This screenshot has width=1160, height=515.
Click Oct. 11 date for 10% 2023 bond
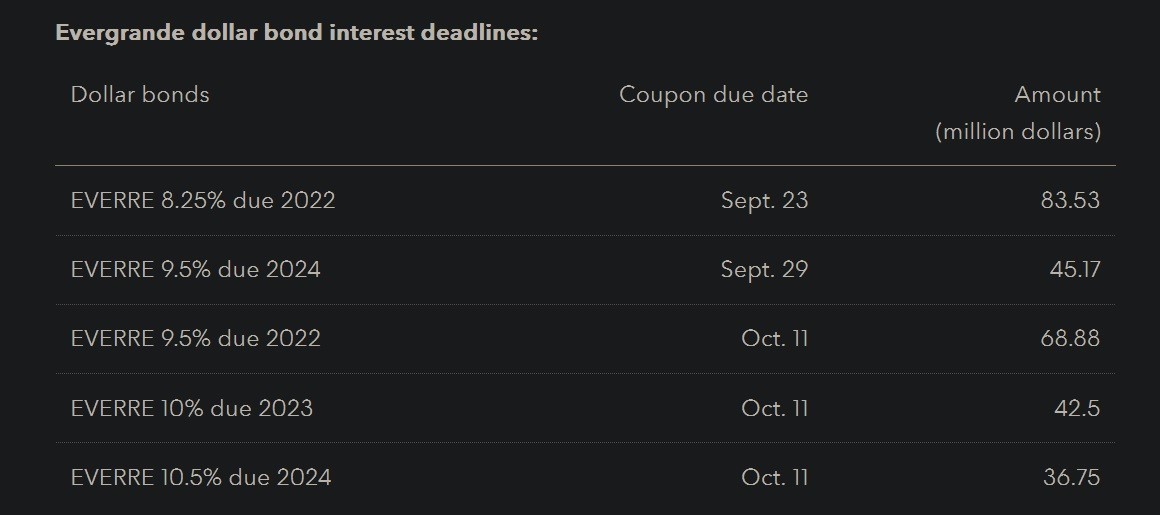pos(774,408)
